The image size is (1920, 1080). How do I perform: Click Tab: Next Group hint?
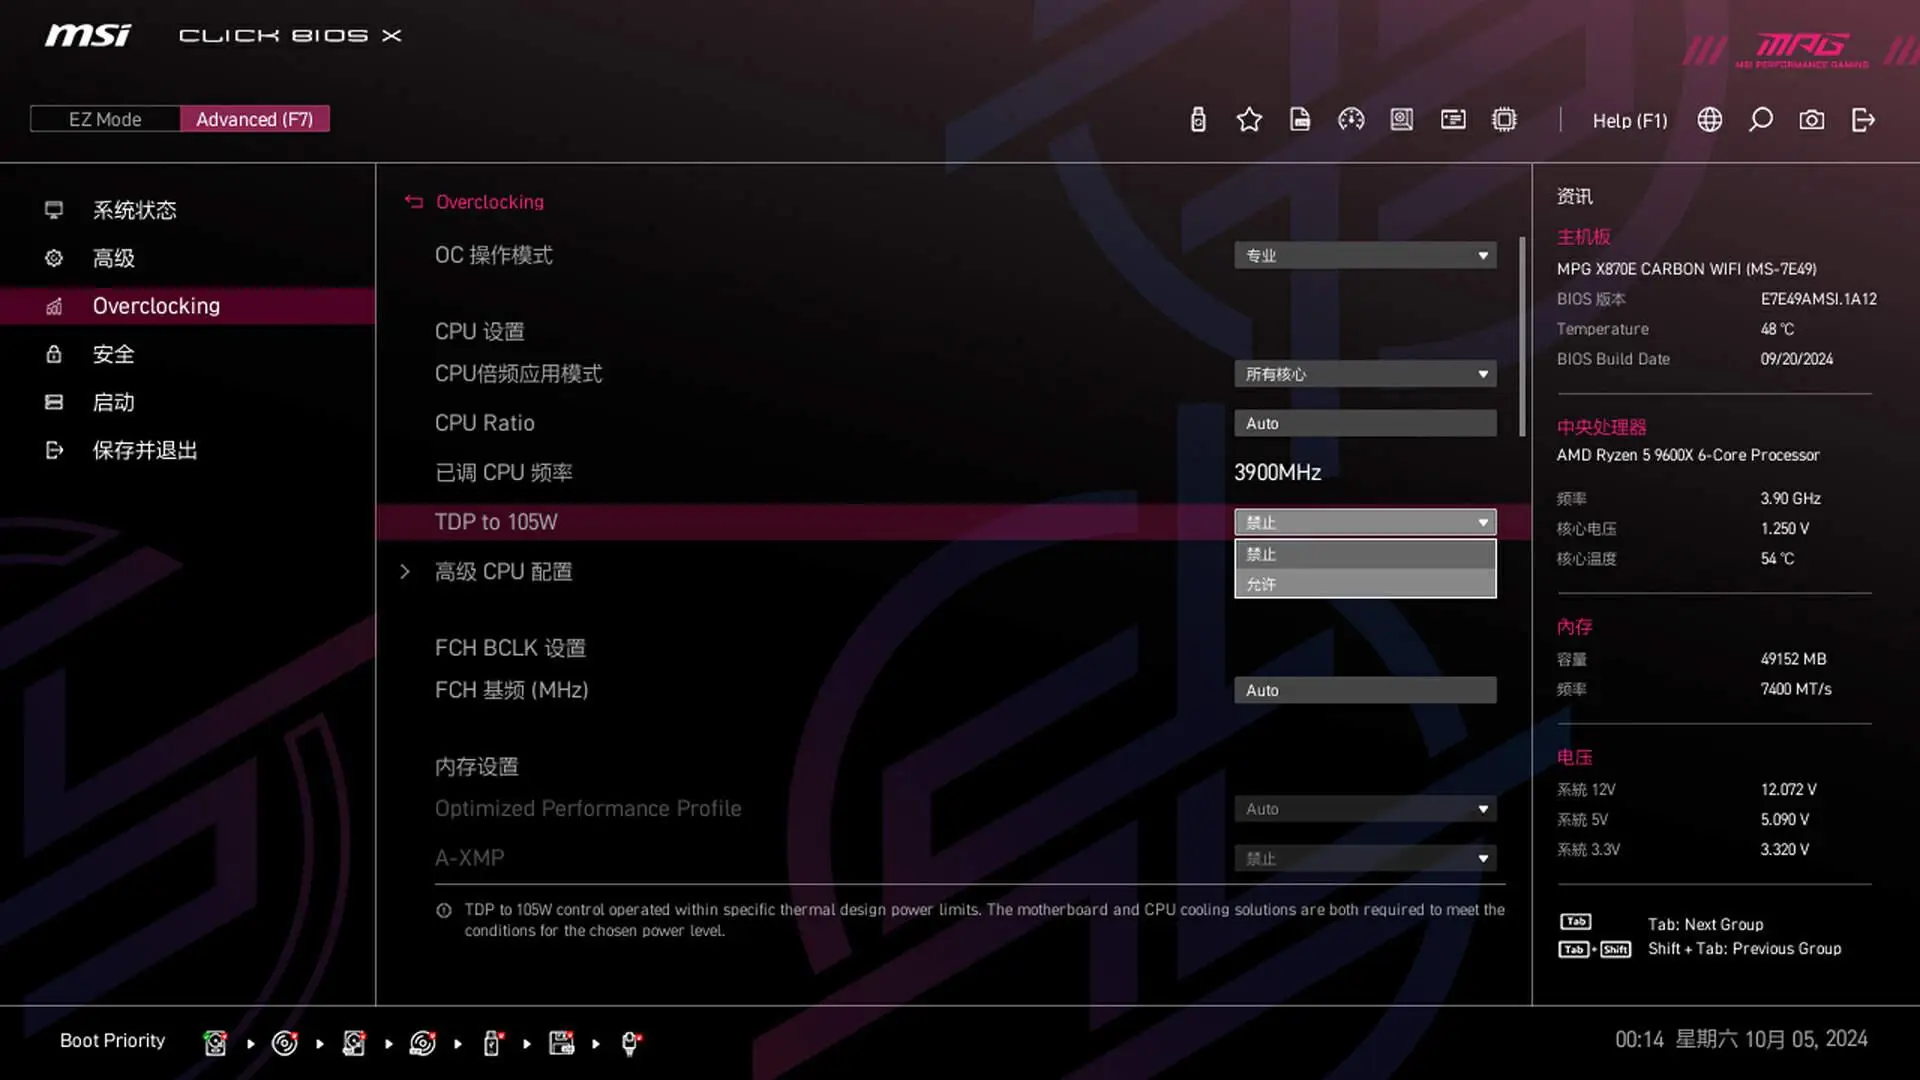tap(1705, 924)
